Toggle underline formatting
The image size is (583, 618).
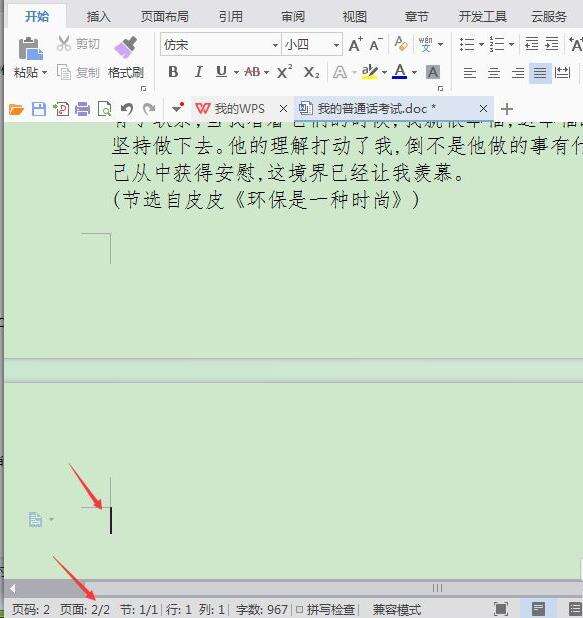click(x=221, y=72)
